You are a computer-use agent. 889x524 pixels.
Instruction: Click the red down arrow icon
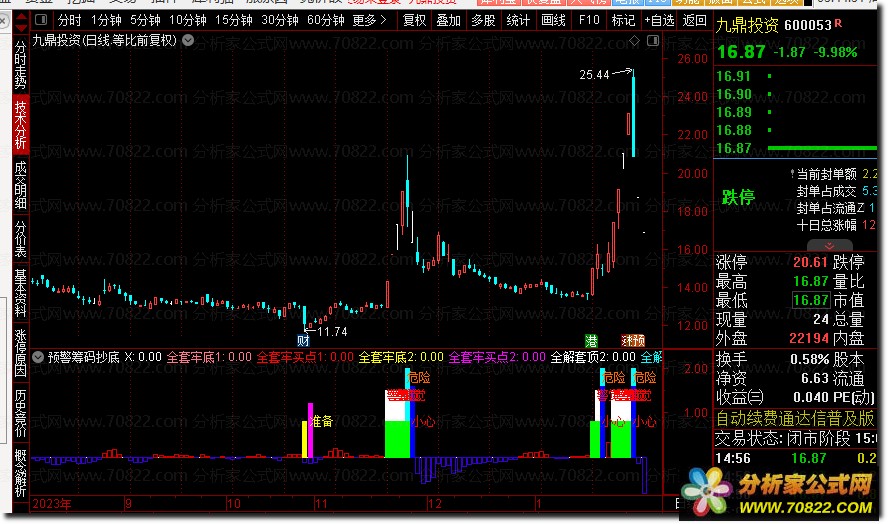21,27
